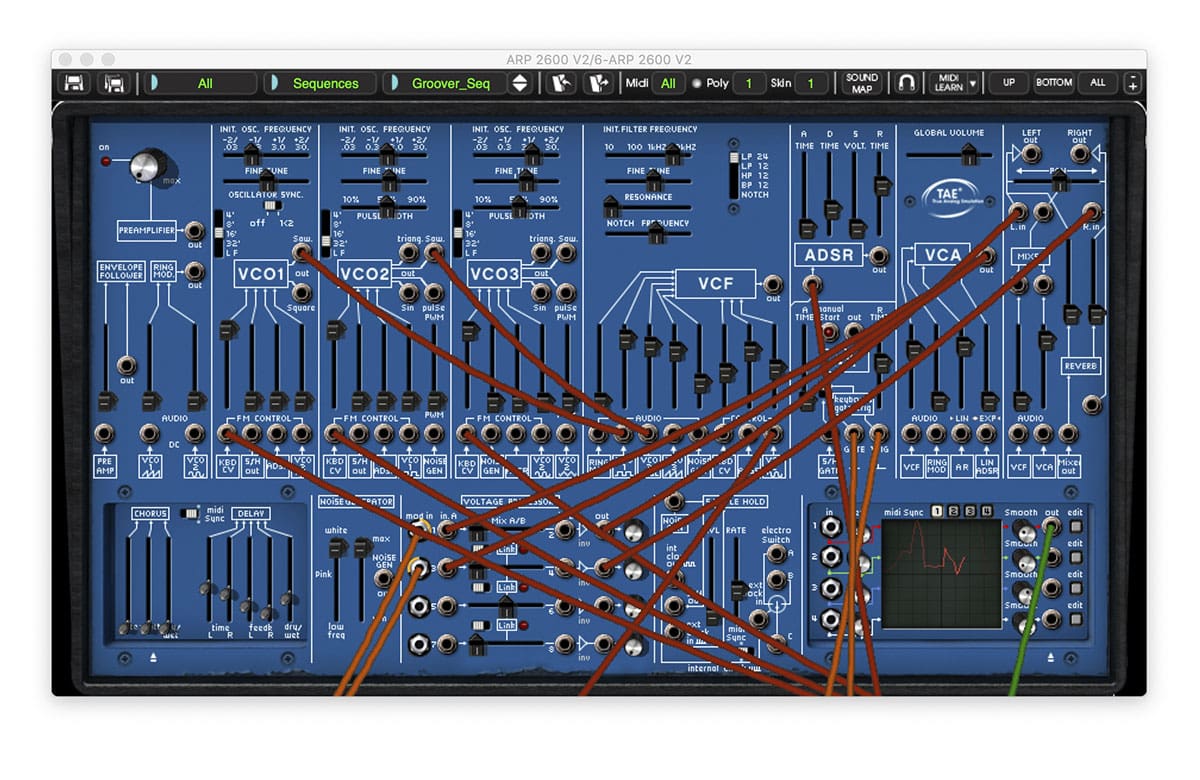Click the ADSR out jack
The height and width of the screenshot is (780, 1200).
[879, 255]
